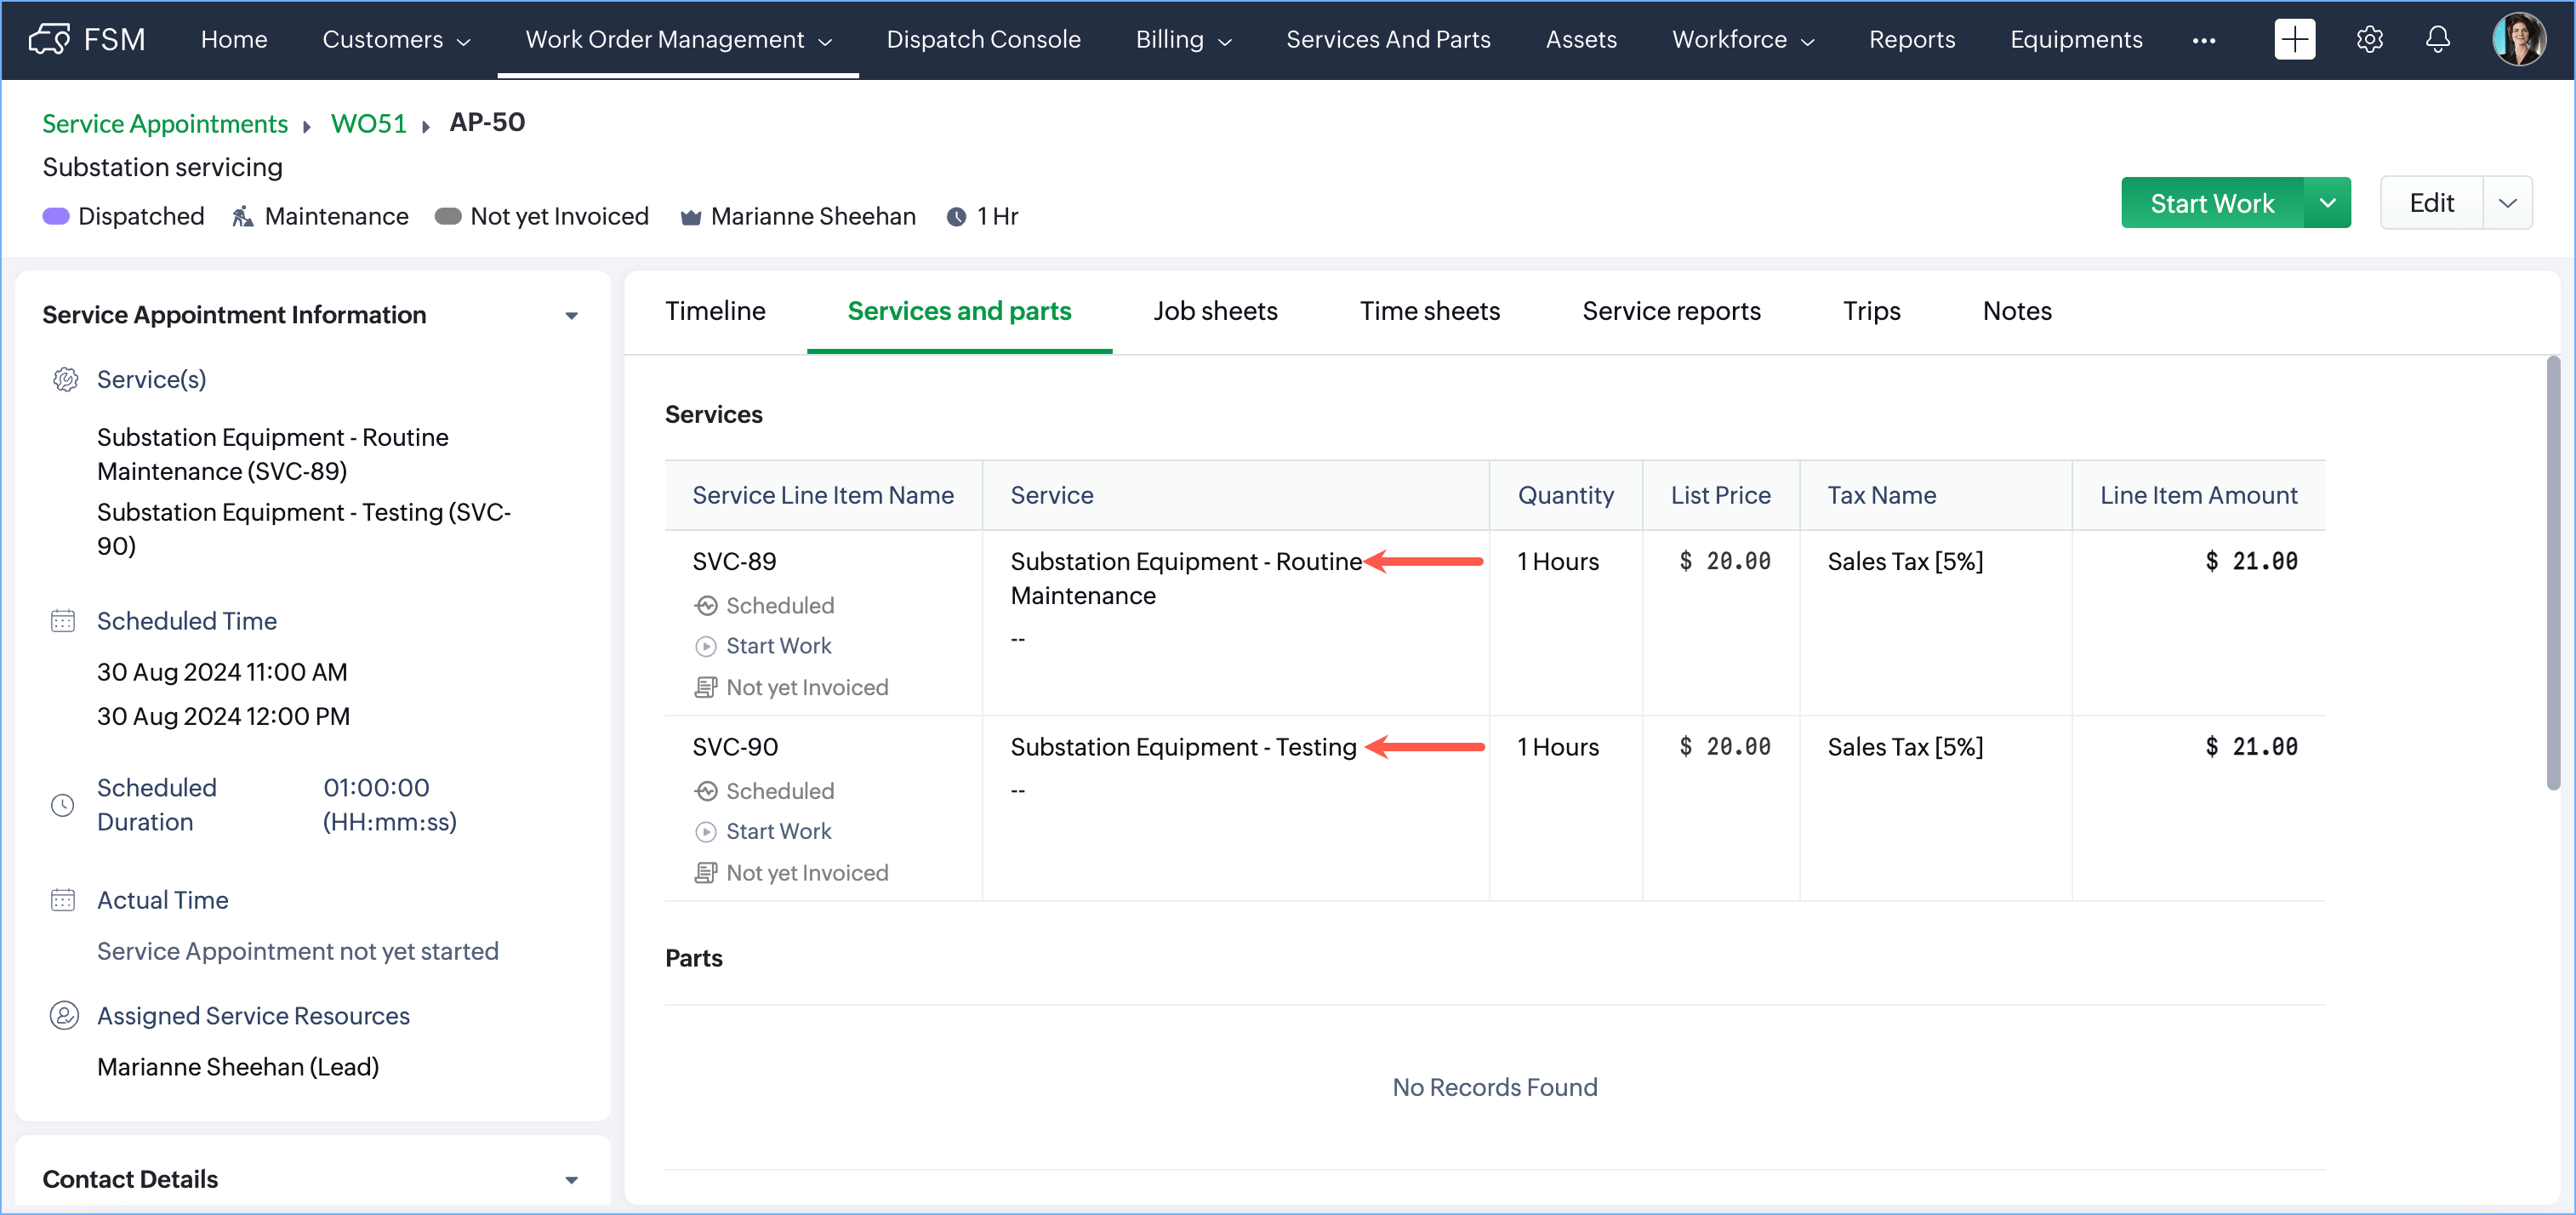Open the Start Work dropdown arrow

(2327, 203)
